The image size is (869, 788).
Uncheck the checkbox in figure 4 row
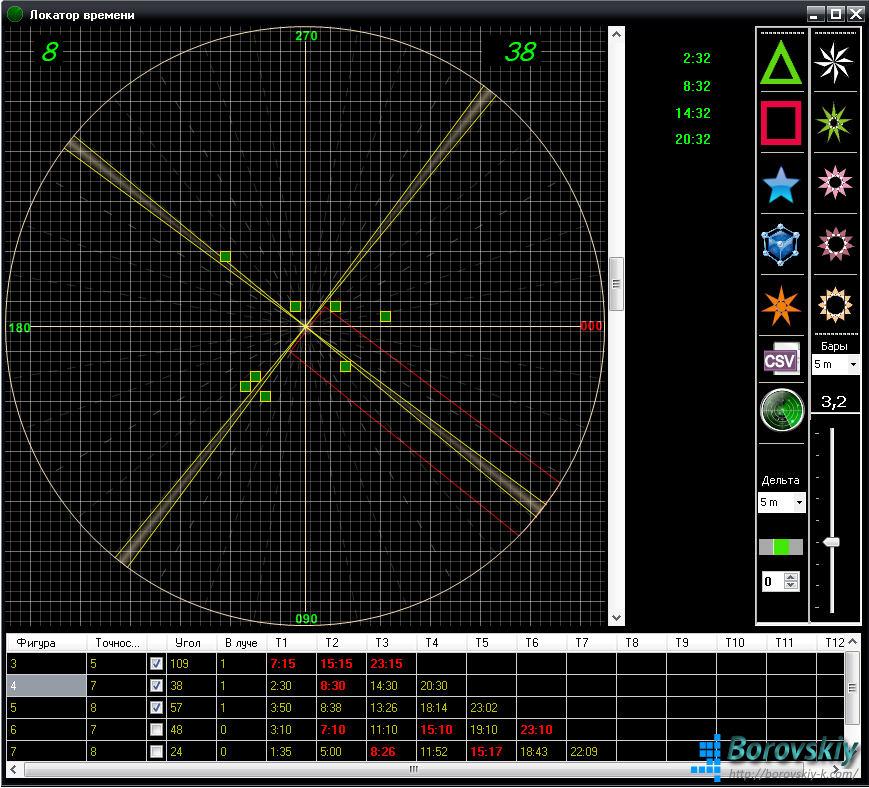(156, 685)
